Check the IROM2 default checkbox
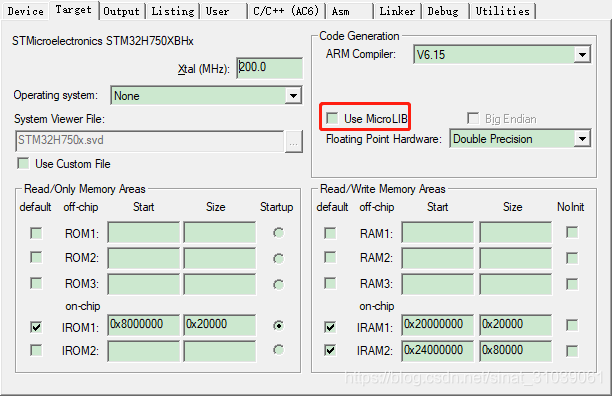This screenshot has height=396, width=612. click(x=36, y=350)
